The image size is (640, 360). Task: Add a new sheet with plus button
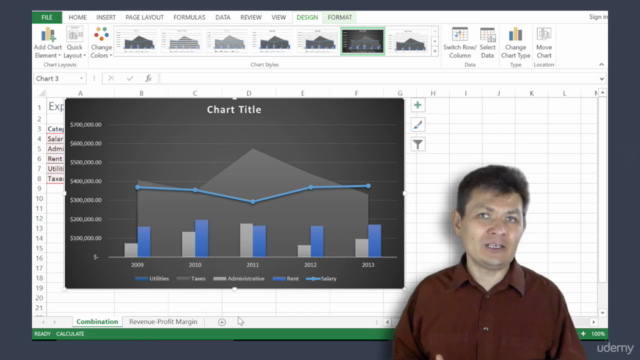click(x=222, y=322)
